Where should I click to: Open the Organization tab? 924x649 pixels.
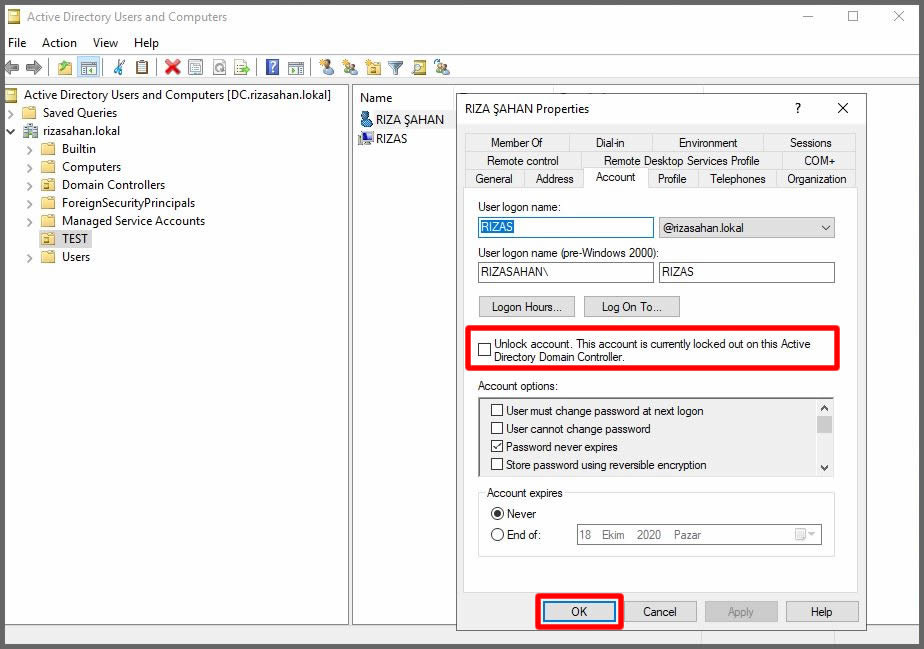click(817, 179)
